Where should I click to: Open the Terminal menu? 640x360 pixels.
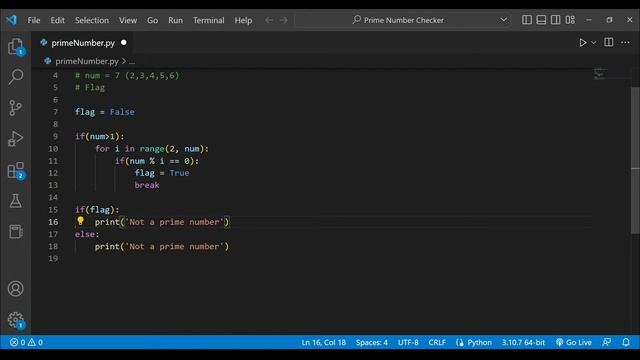click(x=209, y=20)
